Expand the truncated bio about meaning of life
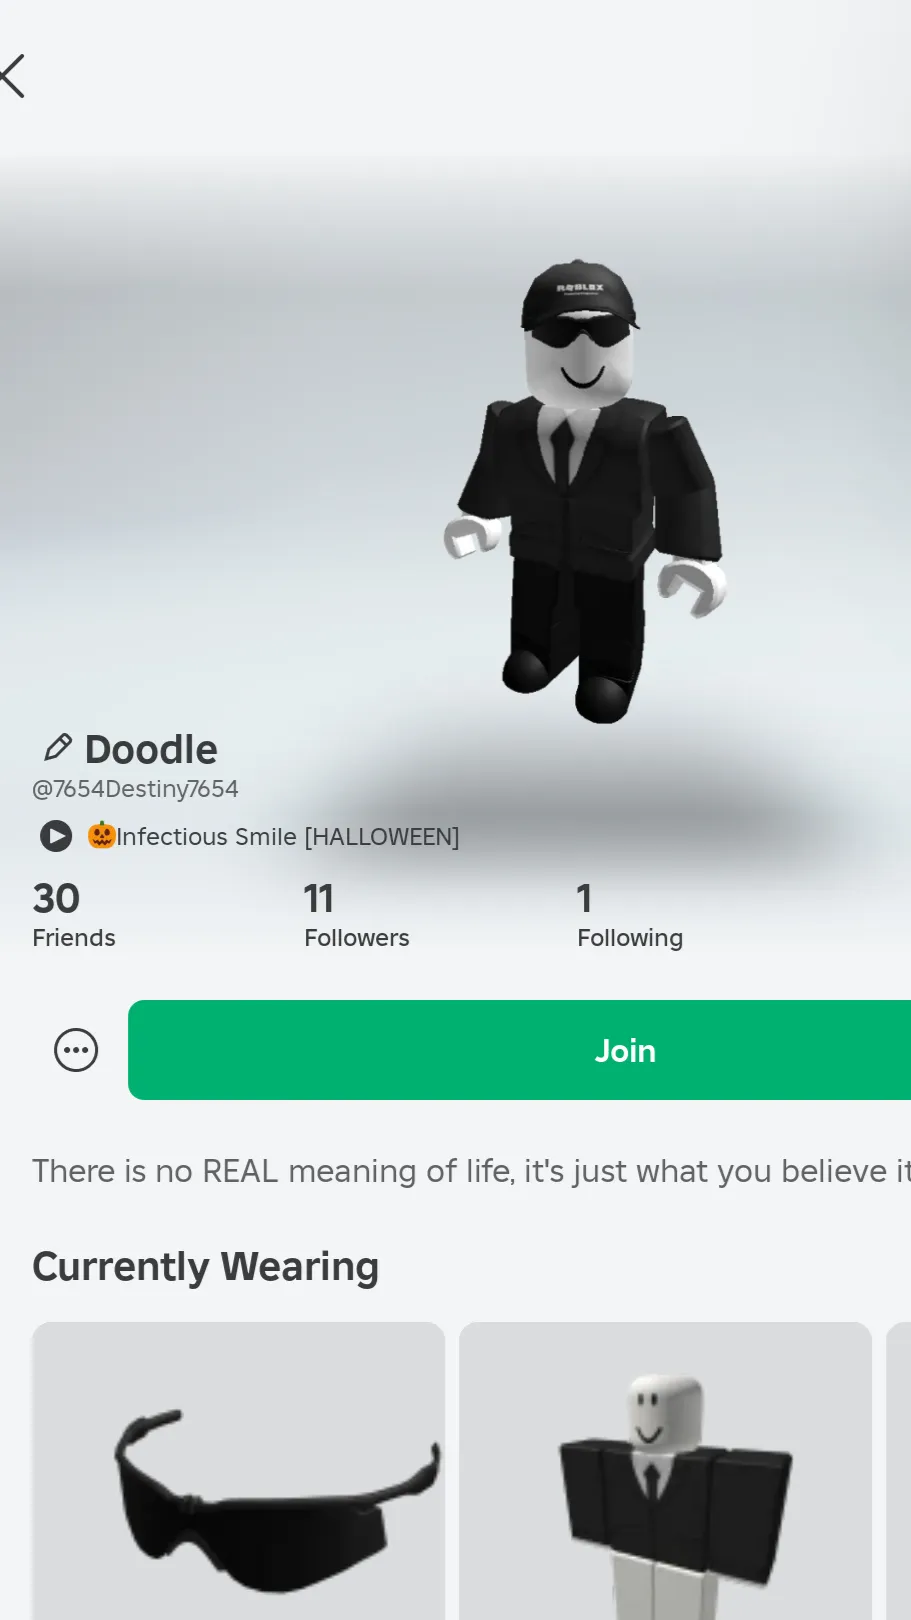 click(471, 1171)
